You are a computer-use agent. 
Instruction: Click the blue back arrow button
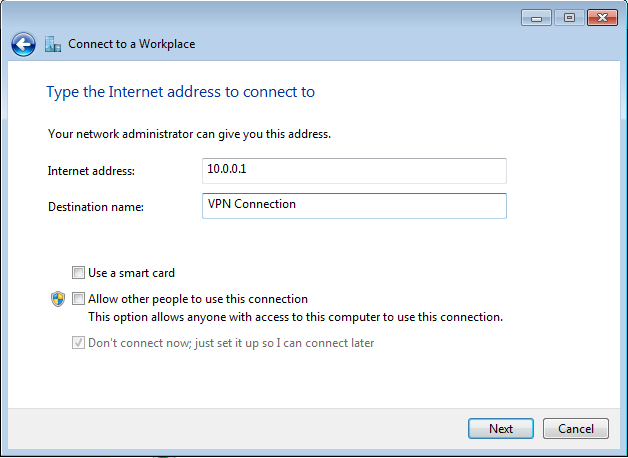pos(23,44)
